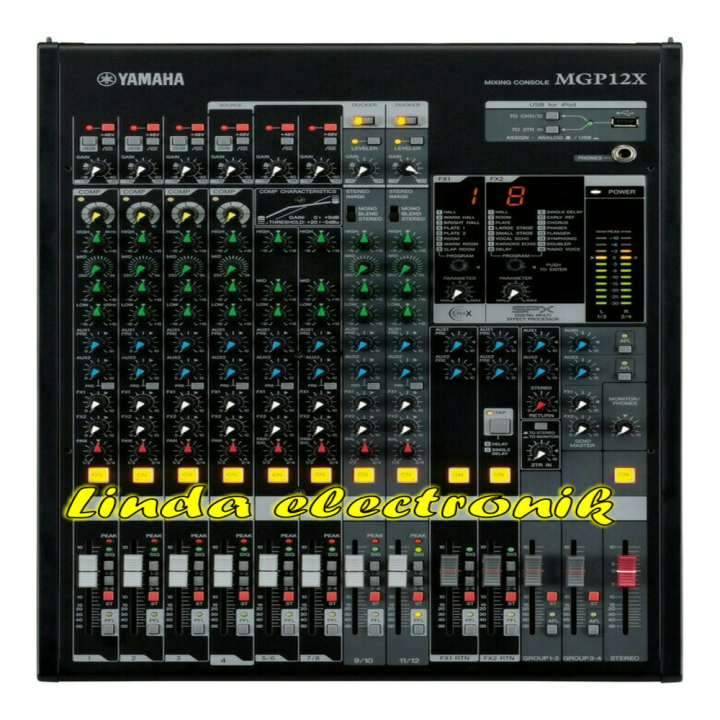Click the MONITOR/PHONES level knob
Viewport: 720px width, 720px height.
tap(624, 428)
